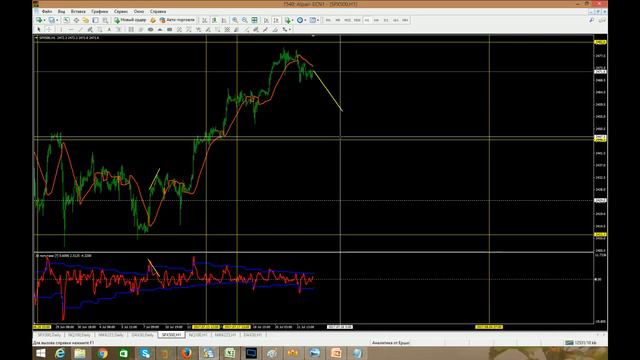
Task: Expand the Templates dropdown arrow
Action: (318, 20)
